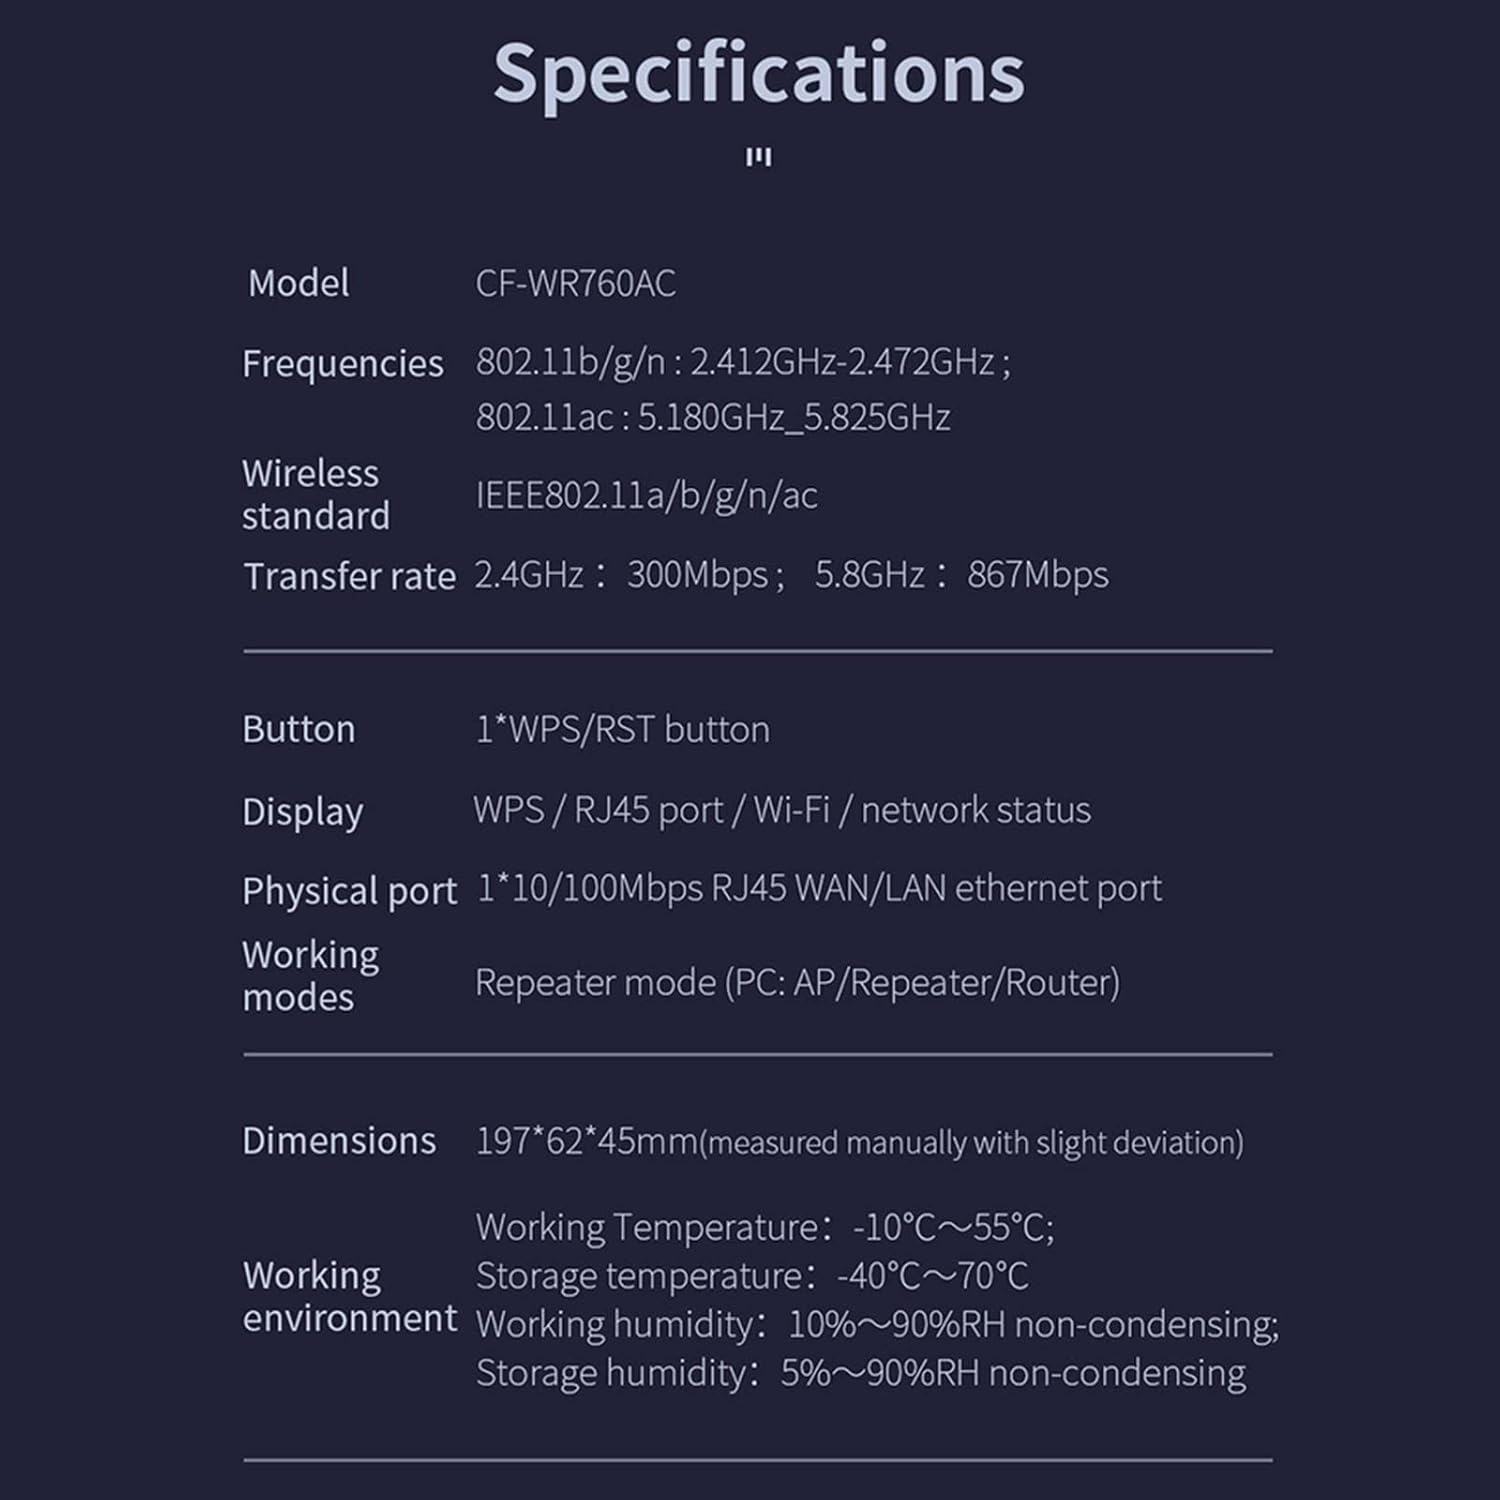Click the Display row value text
Viewport: 1500px width, 1500px height.
781,810
